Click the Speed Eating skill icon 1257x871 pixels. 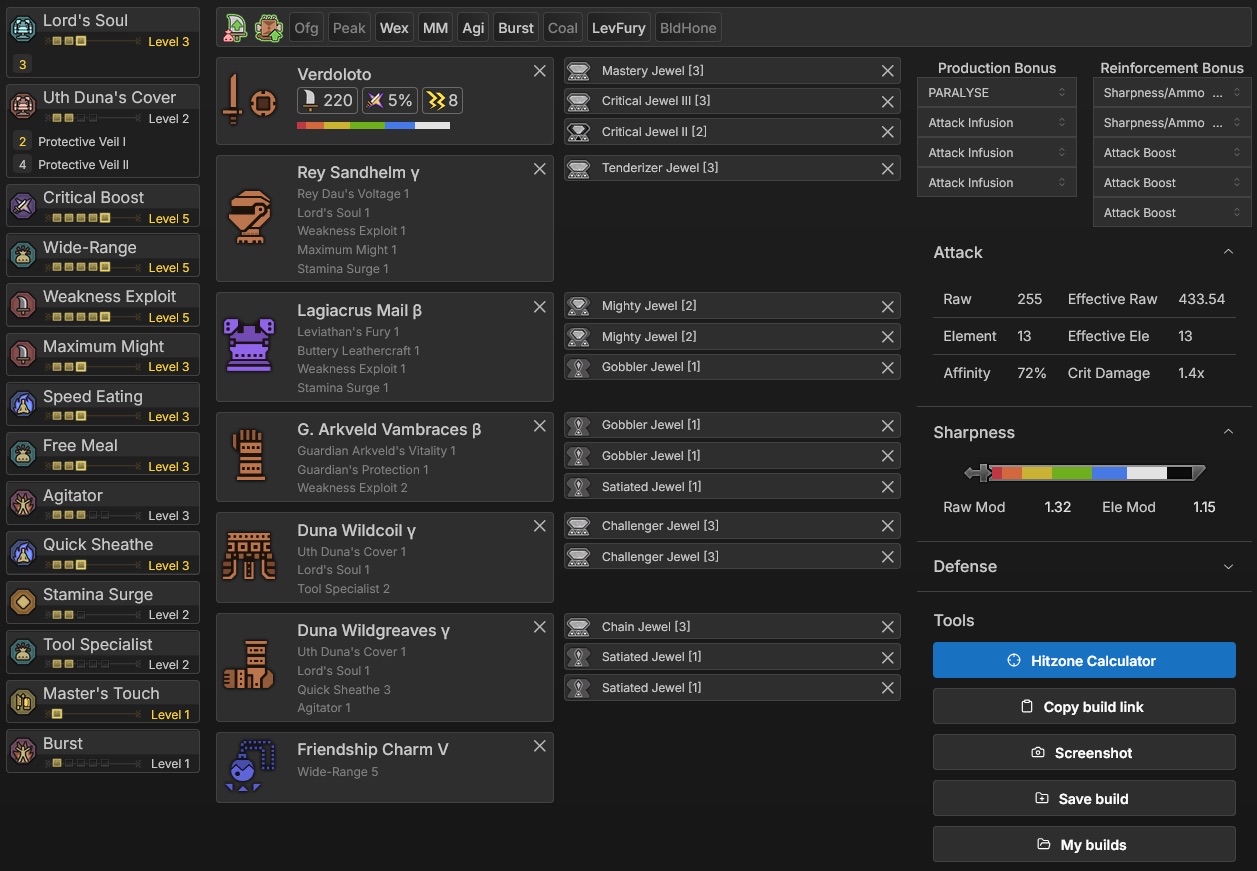(22, 404)
